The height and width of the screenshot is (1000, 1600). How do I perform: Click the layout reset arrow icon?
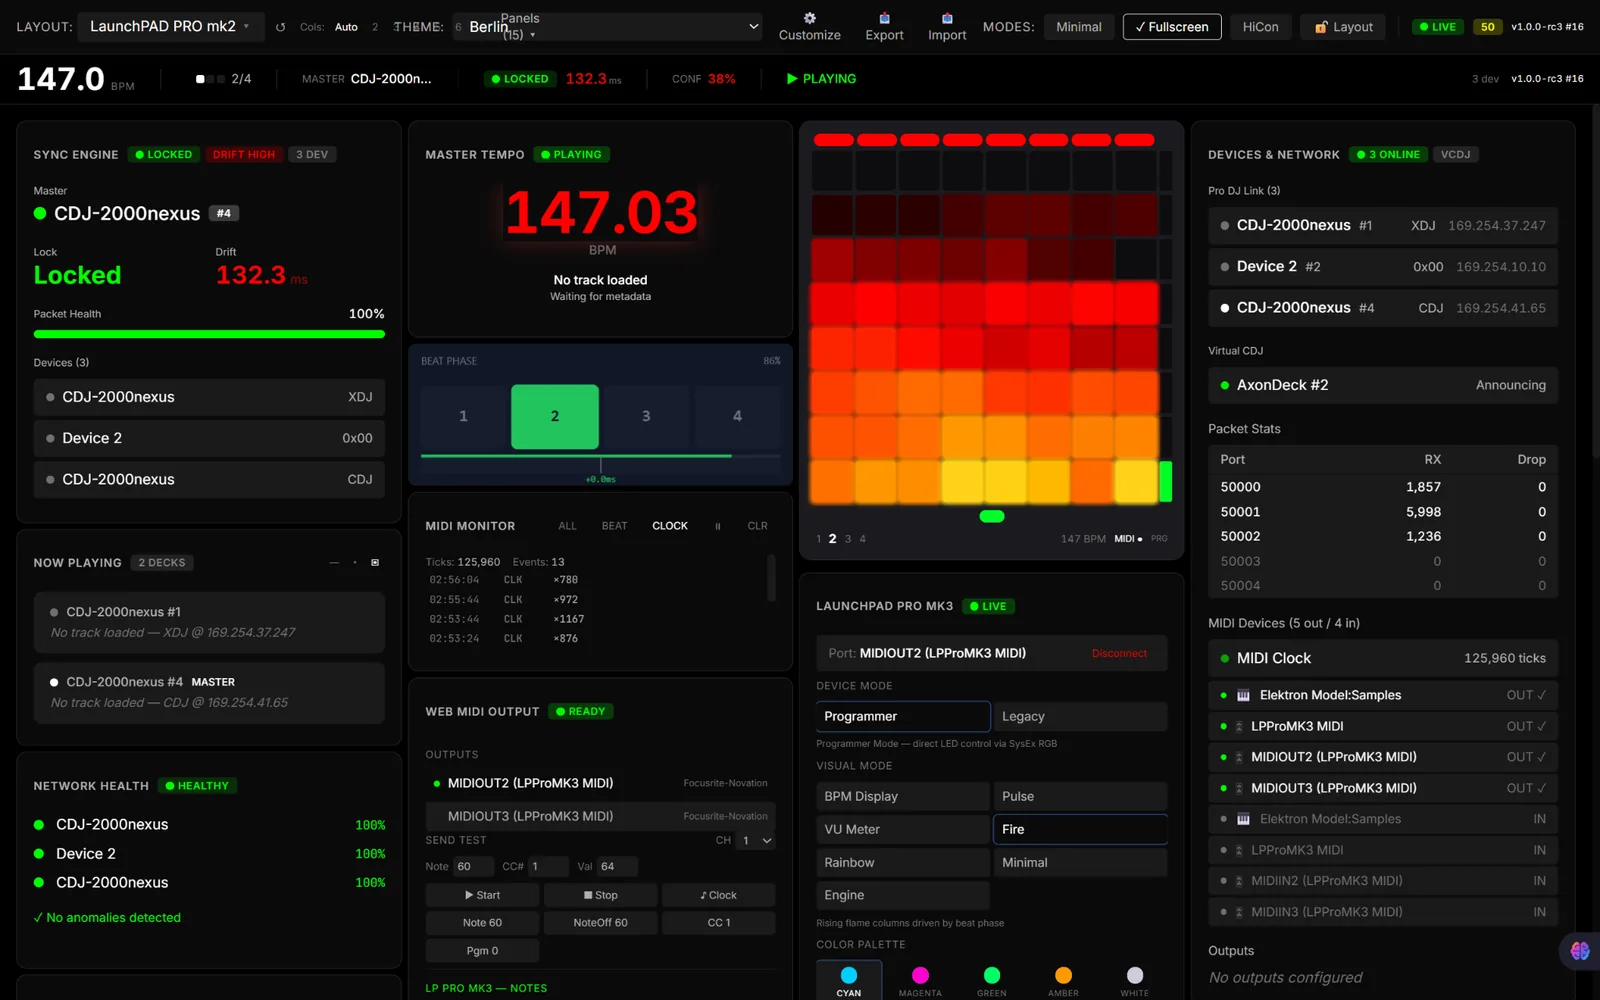pyautogui.click(x=280, y=27)
